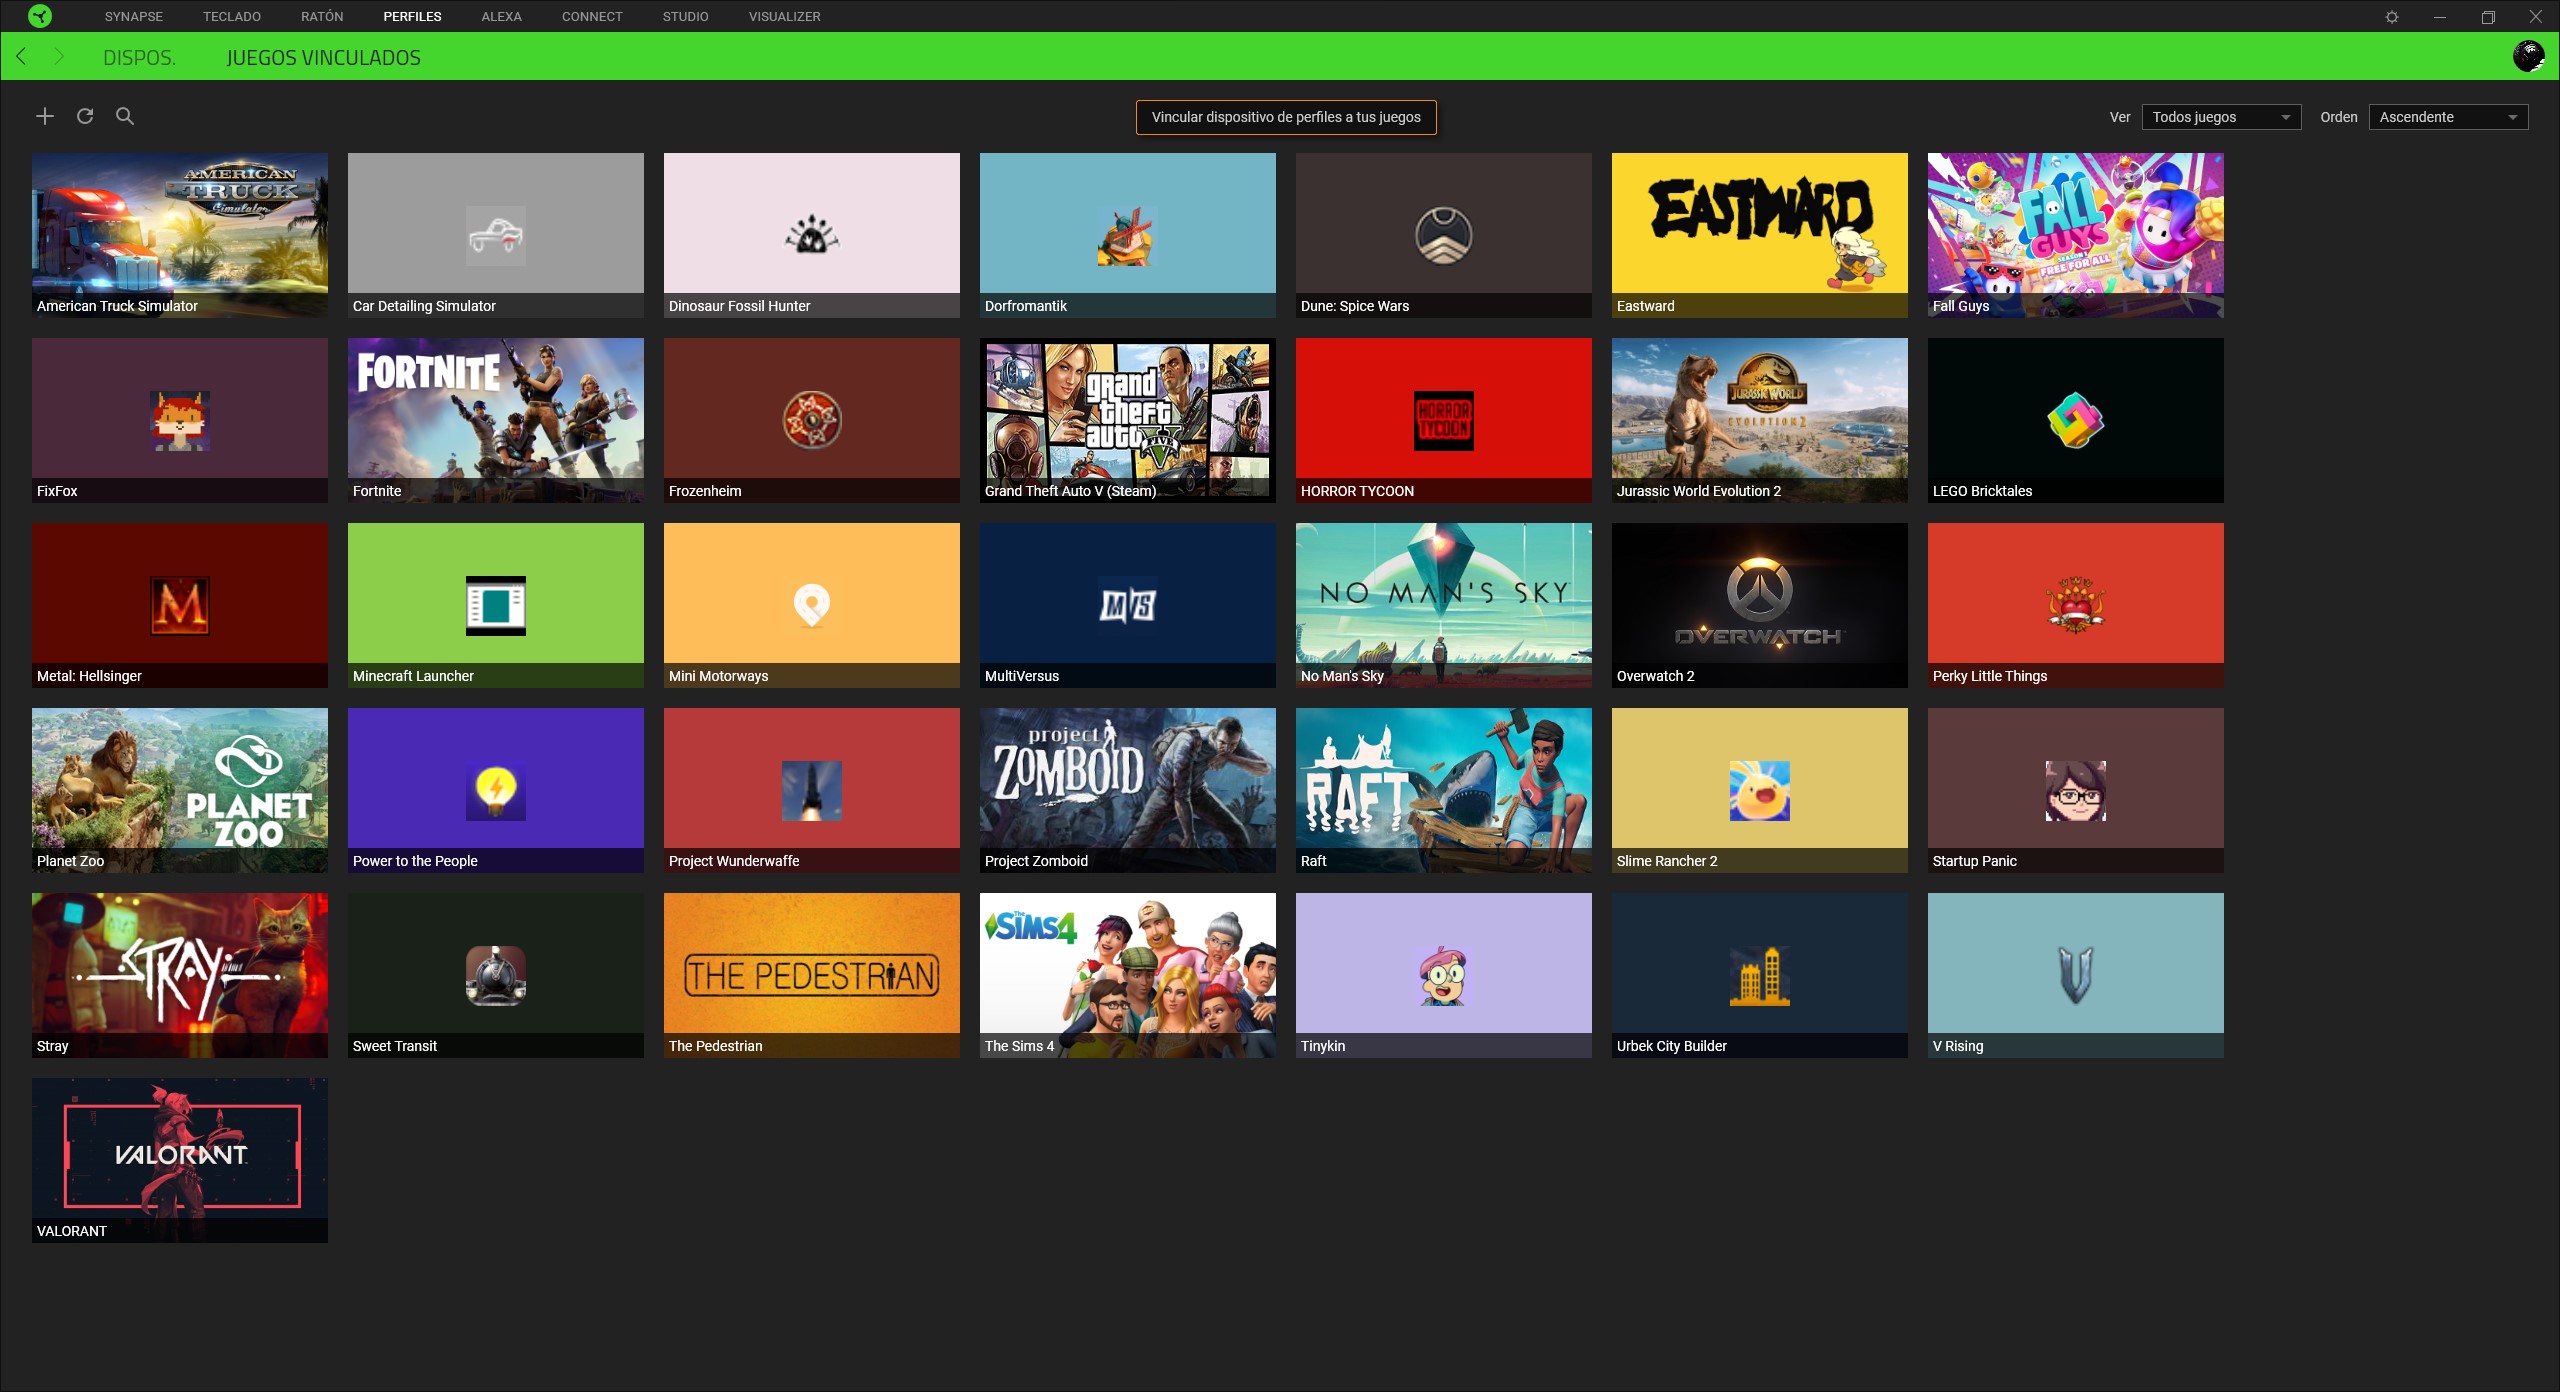Add a new game with plus icon

45,116
